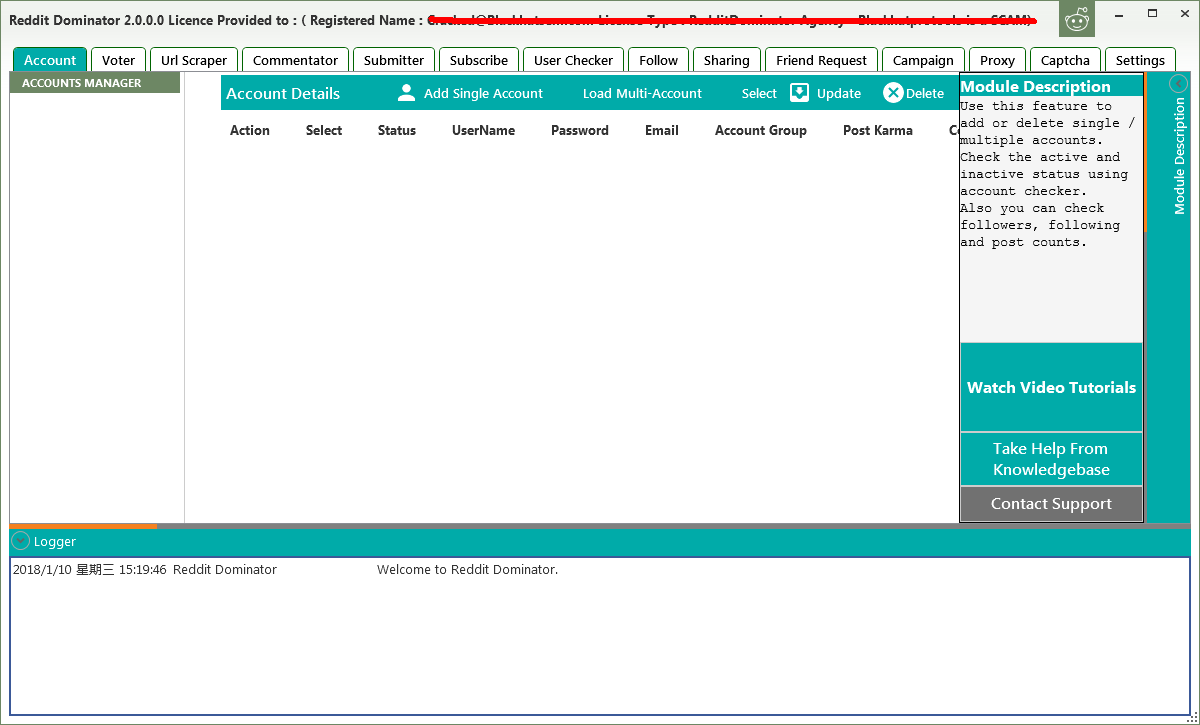Open the Voter tab
1200x725 pixels.
[119, 60]
